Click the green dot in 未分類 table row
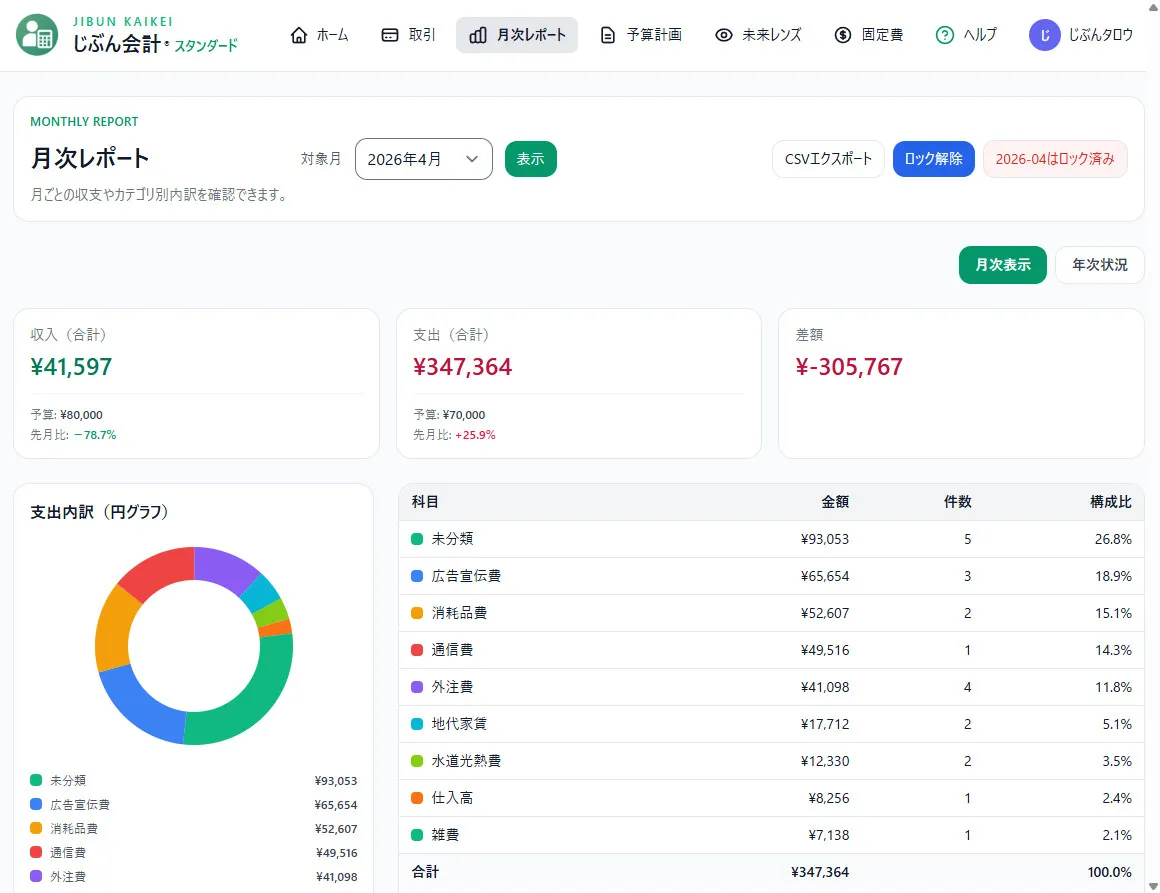The width and height of the screenshot is (1160, 893). 417,539
